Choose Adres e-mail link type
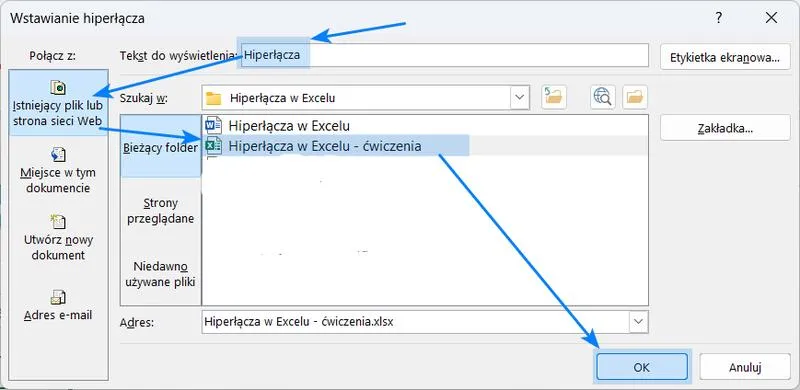The width and height of the screenshot is (800, 390). pyautogui.click(x=58, y=305)
